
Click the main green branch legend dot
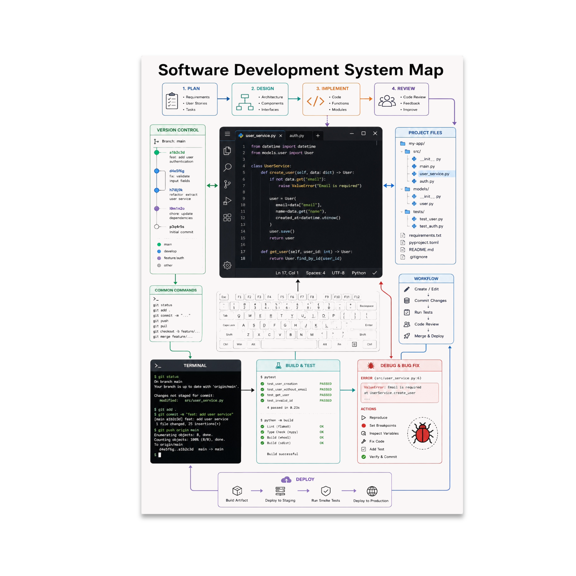(x=159, y=244)
